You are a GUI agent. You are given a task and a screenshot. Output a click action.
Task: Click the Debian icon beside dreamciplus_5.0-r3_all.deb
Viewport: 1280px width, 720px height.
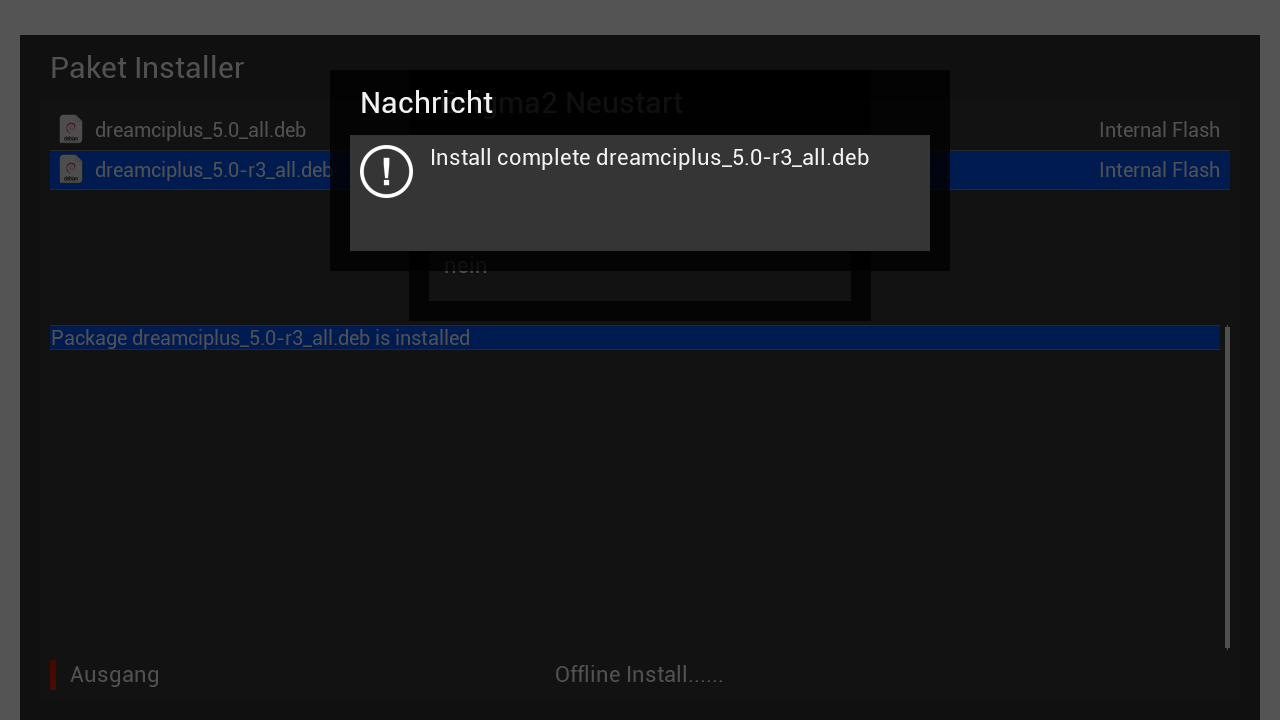71,169
